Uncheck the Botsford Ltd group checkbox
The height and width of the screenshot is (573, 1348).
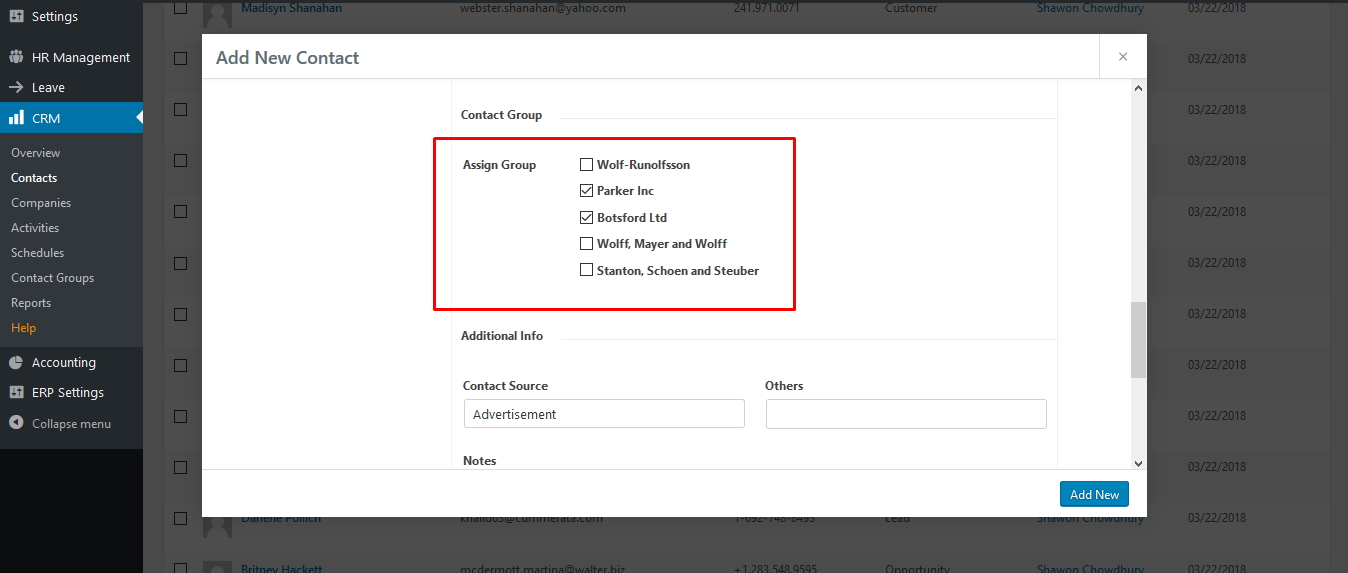(x=587, y=217)
